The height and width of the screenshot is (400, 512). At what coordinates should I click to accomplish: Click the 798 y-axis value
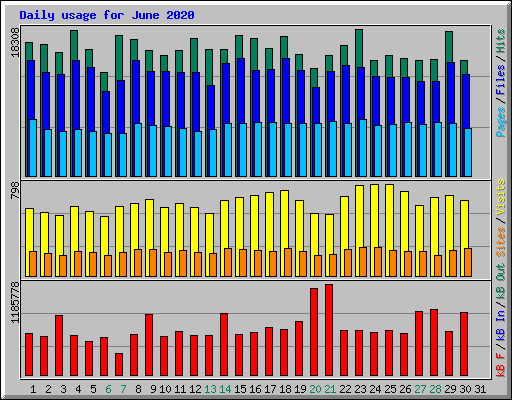(16, 191)
